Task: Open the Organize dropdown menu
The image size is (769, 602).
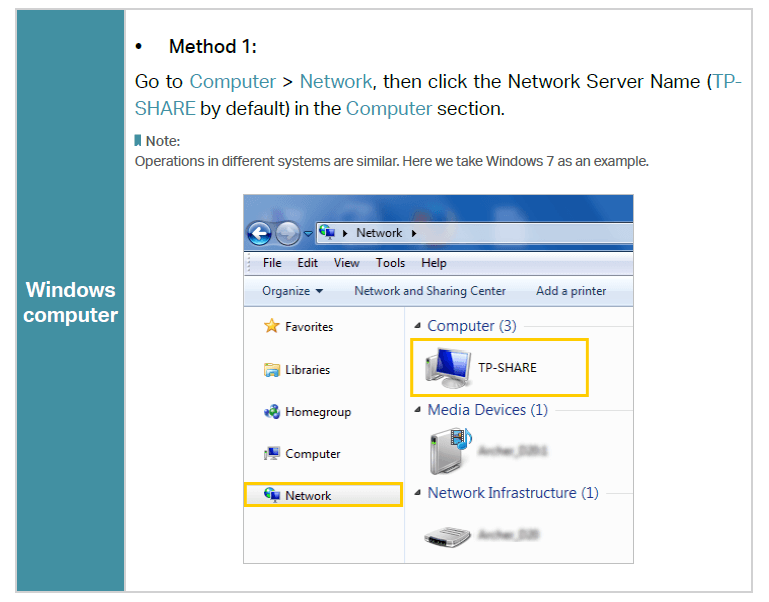Action: 292,291
